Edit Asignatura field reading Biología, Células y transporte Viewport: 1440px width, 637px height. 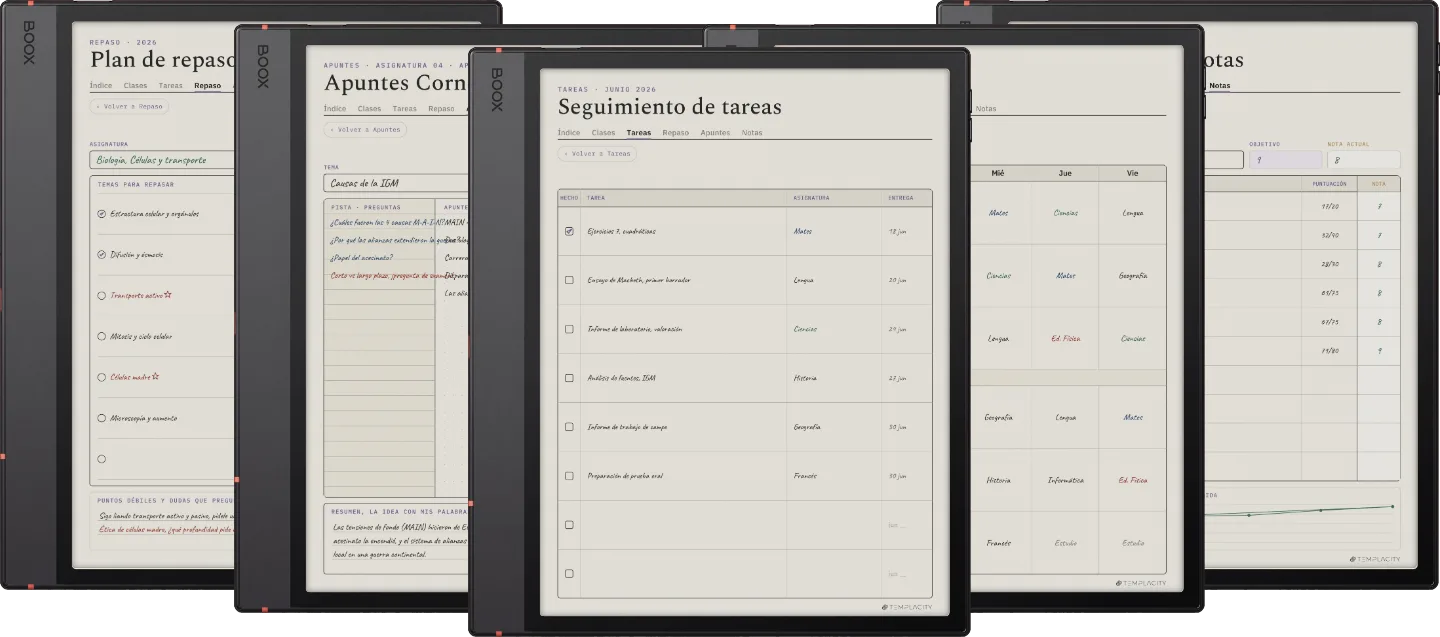pyautogui.click(x=162, y=160)
